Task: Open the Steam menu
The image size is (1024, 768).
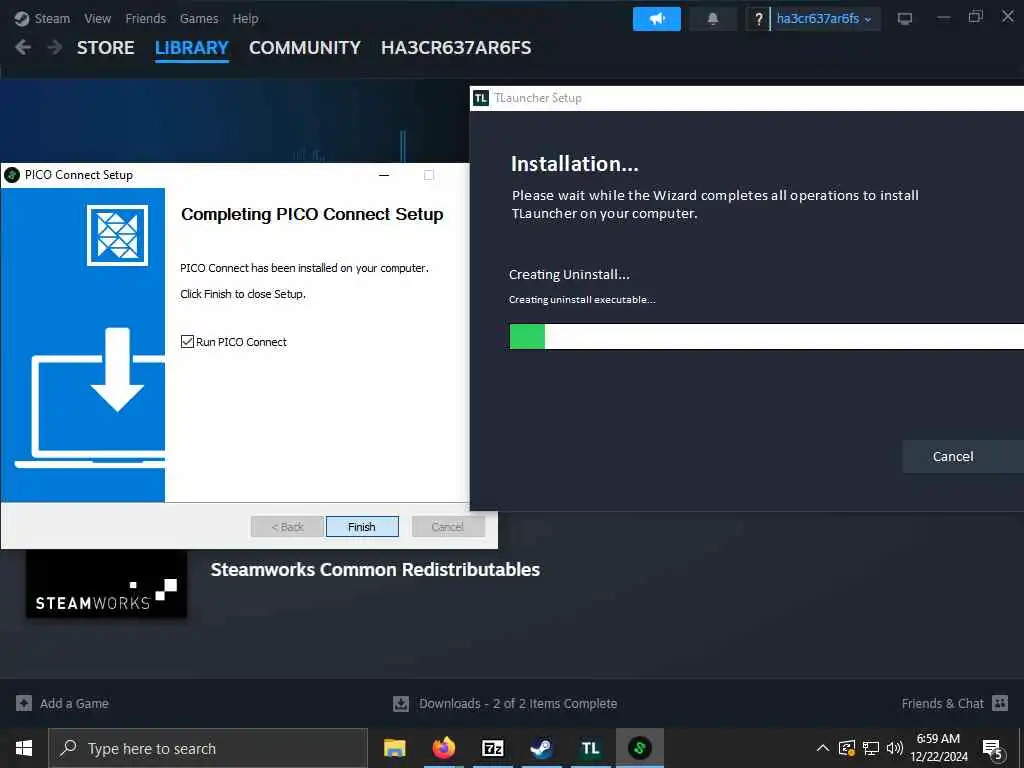Action: pyautogui.click(x=52, y=18)
